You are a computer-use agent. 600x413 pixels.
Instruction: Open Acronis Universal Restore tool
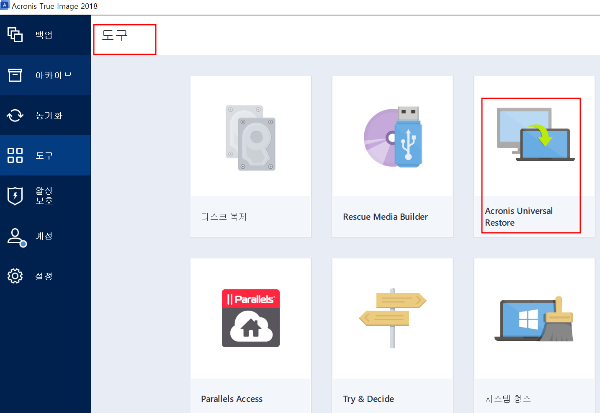point(534,157)
